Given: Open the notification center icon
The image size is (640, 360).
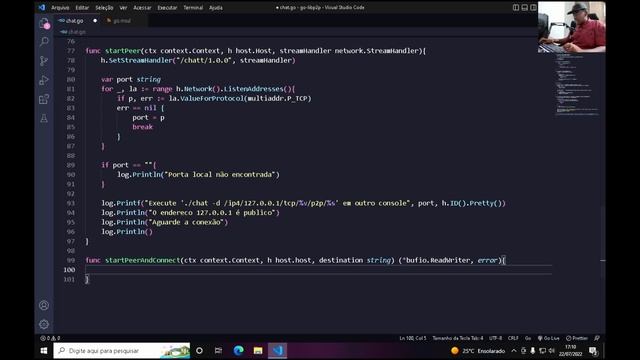Looking at the screenshot, I should 593,351.
